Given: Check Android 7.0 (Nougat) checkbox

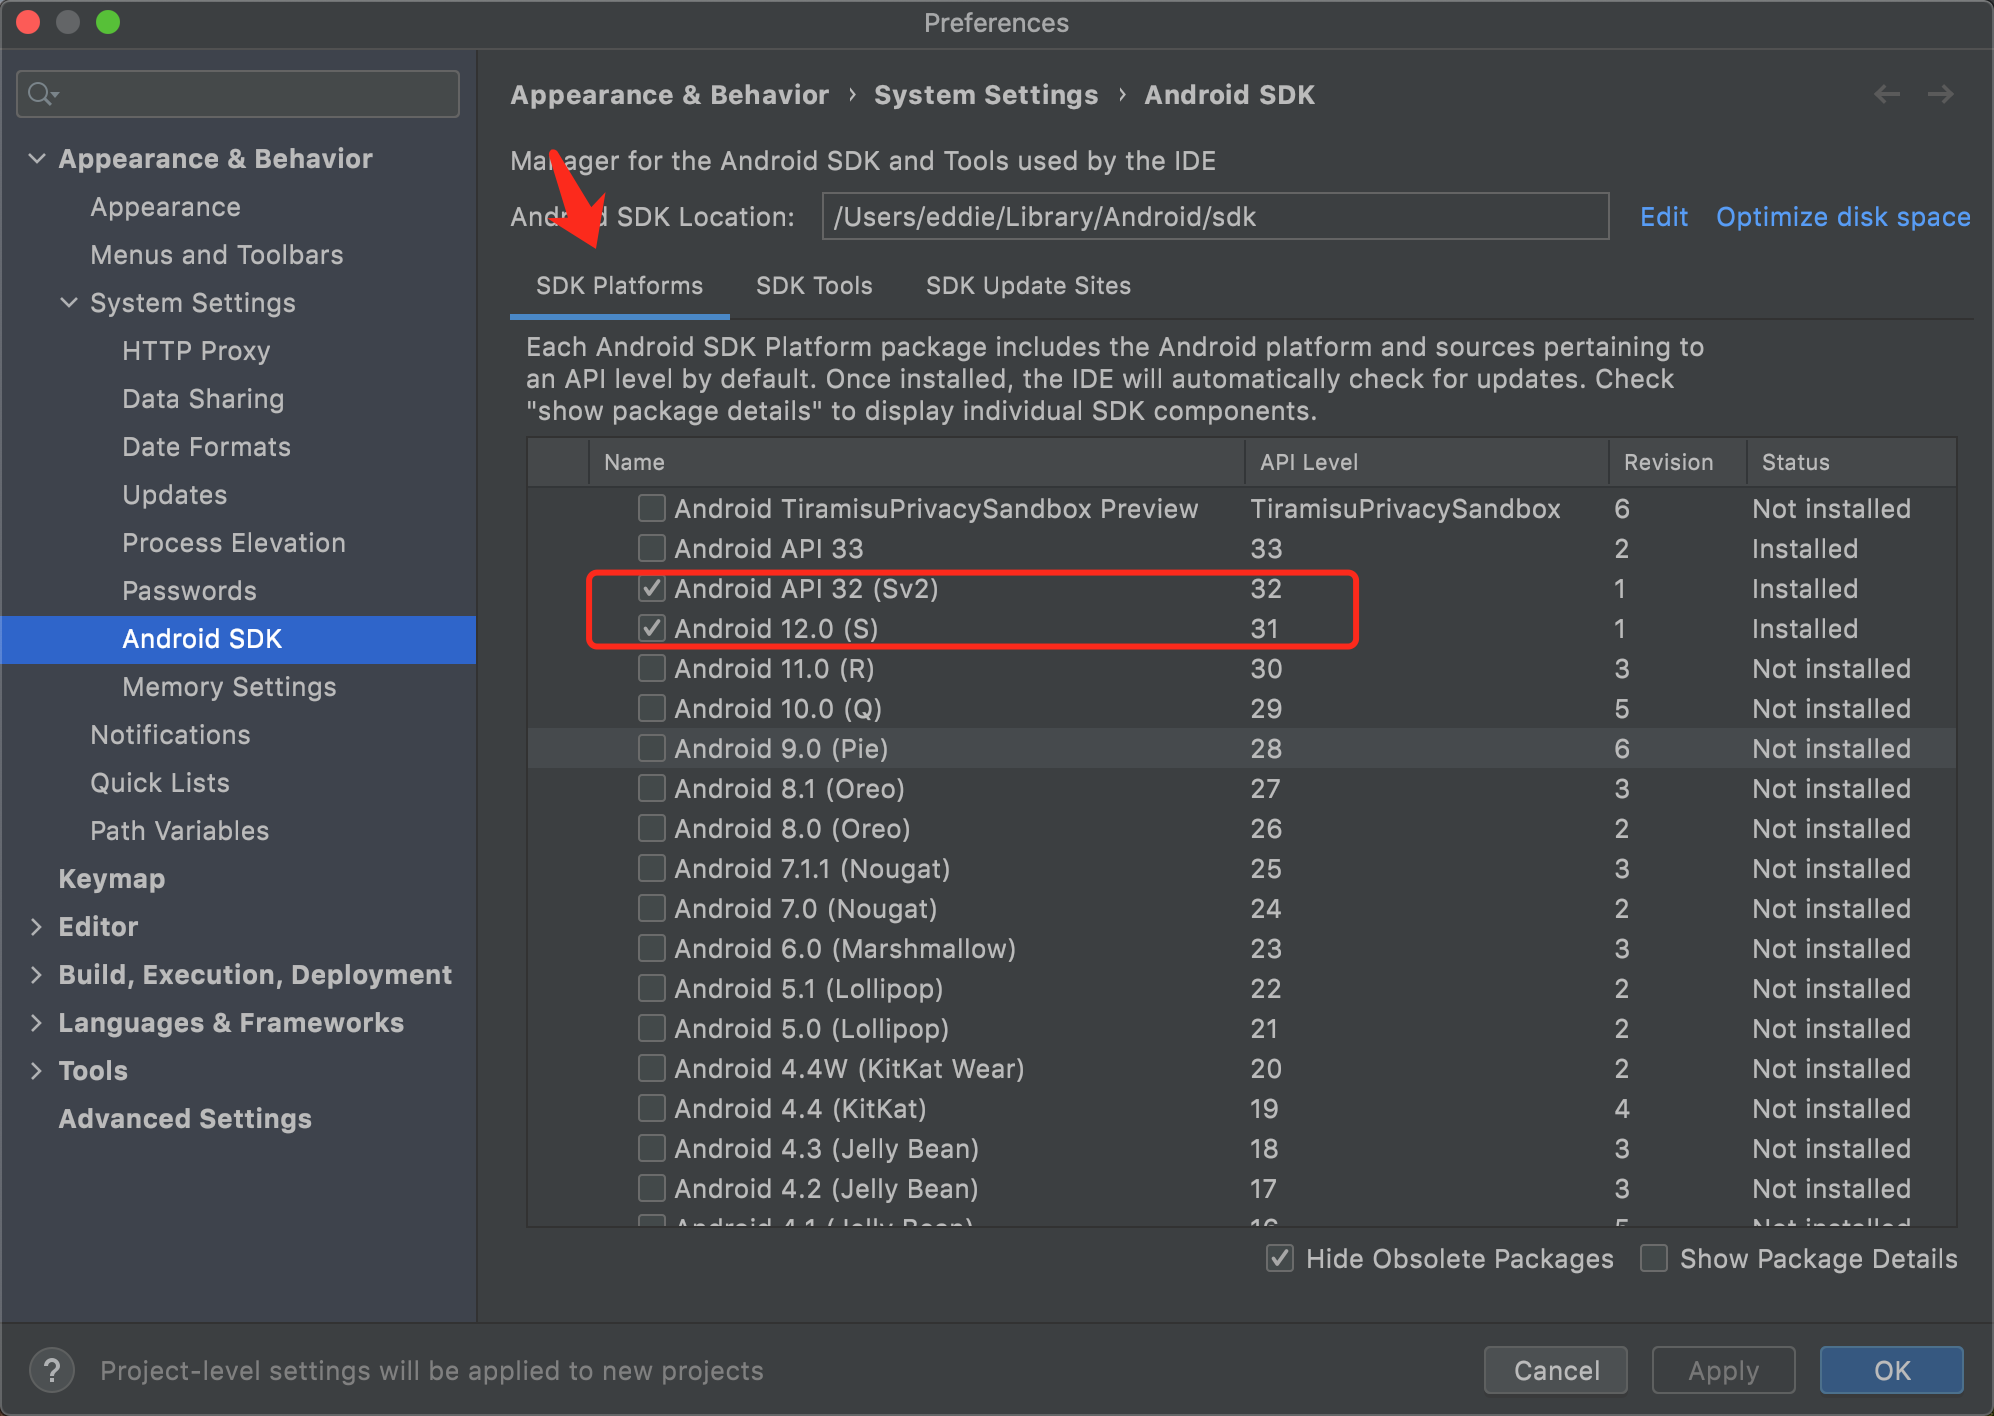Looking at the screenshot, I should (x=652, y=908).
